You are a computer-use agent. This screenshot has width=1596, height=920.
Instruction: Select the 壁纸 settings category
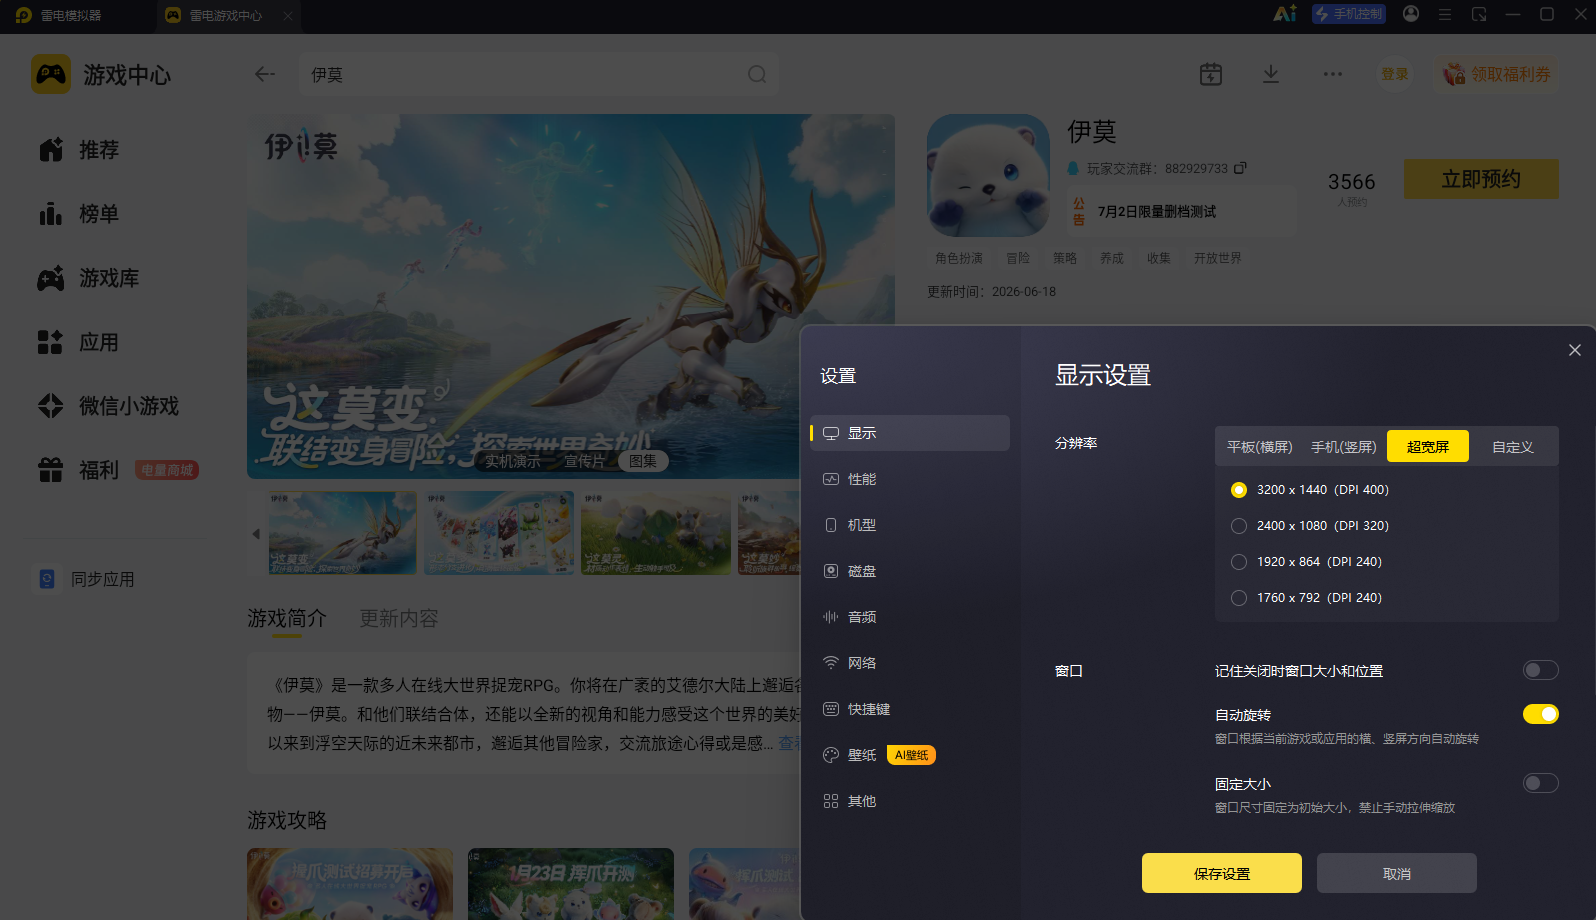[910, 755]
